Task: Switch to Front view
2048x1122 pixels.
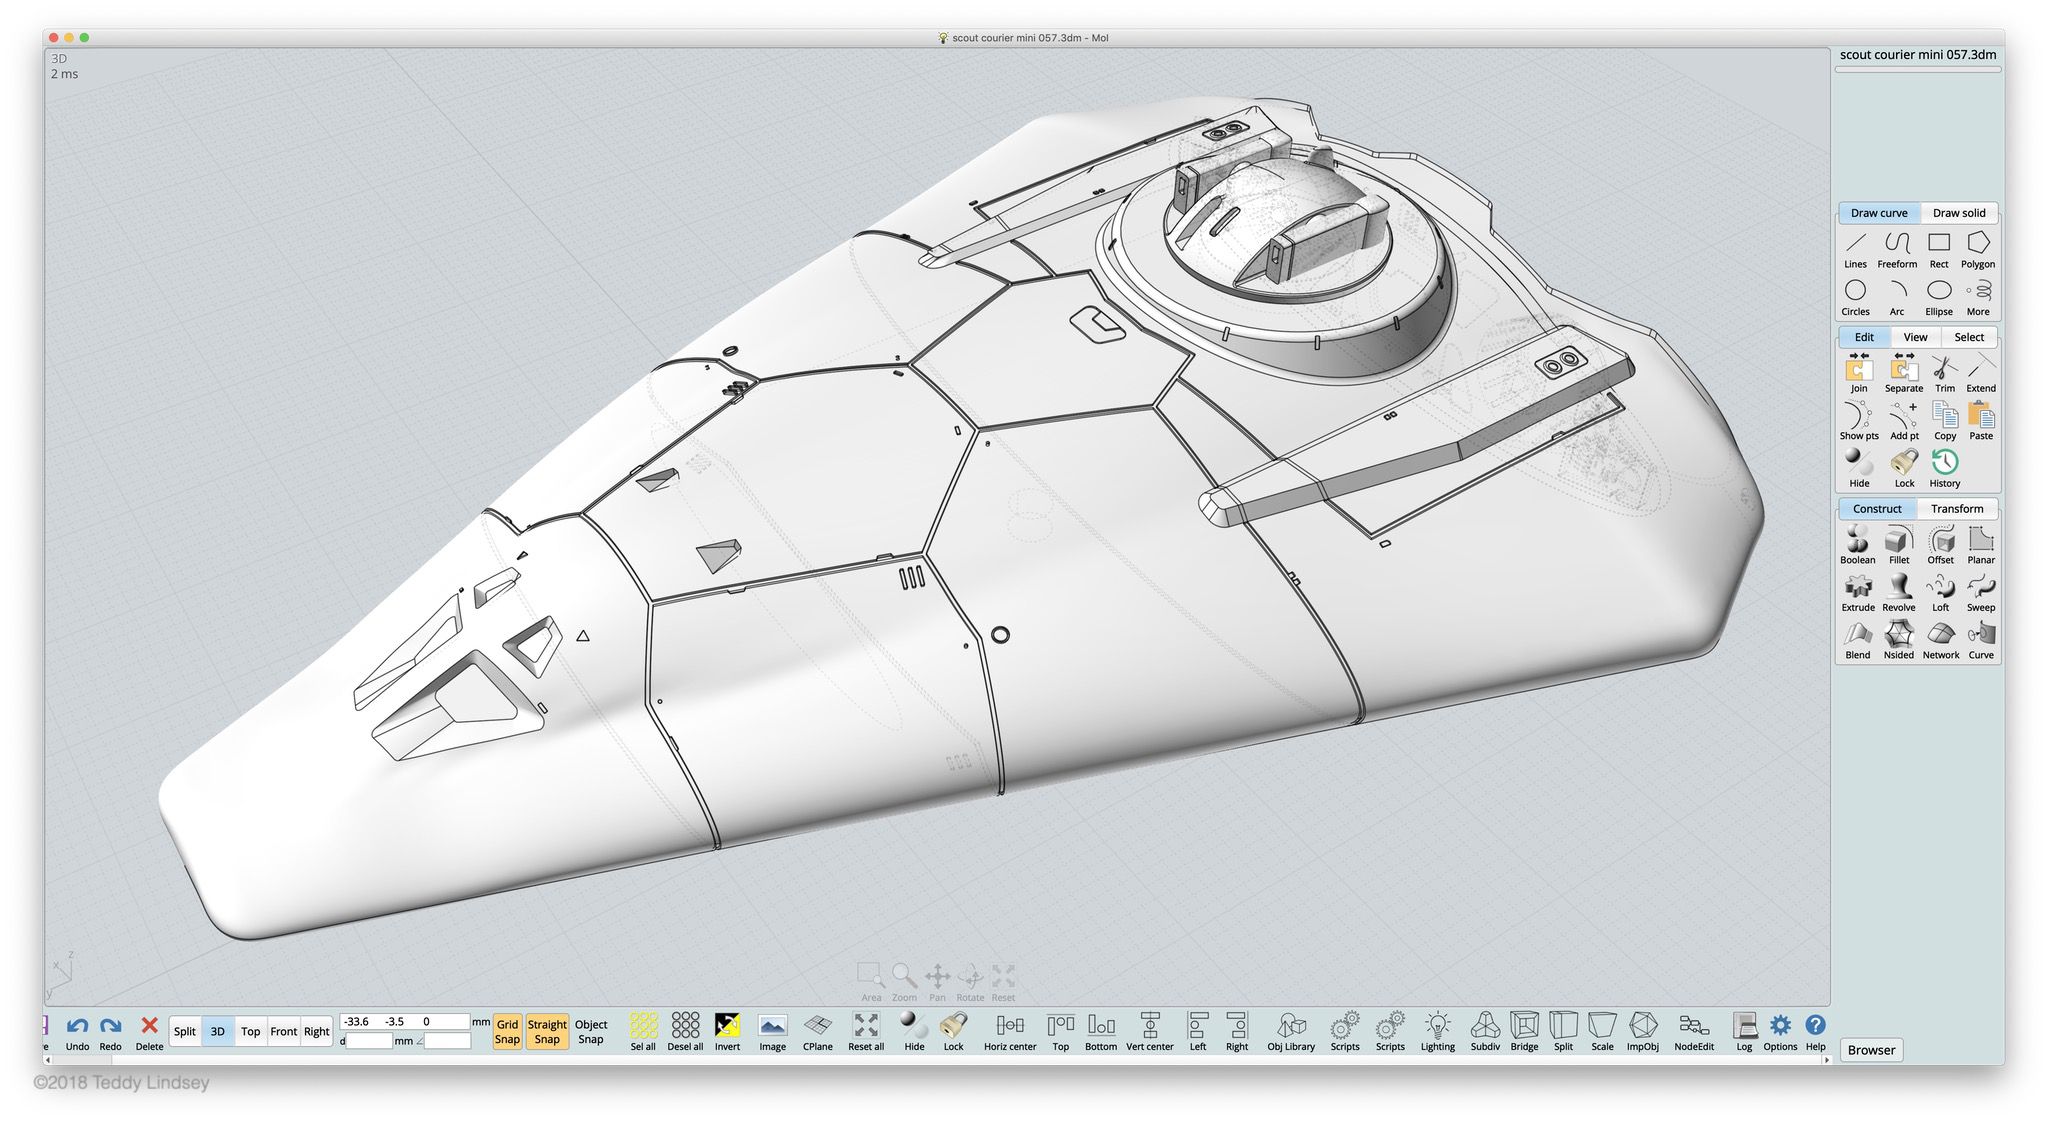Action: tap(284, 1032)
